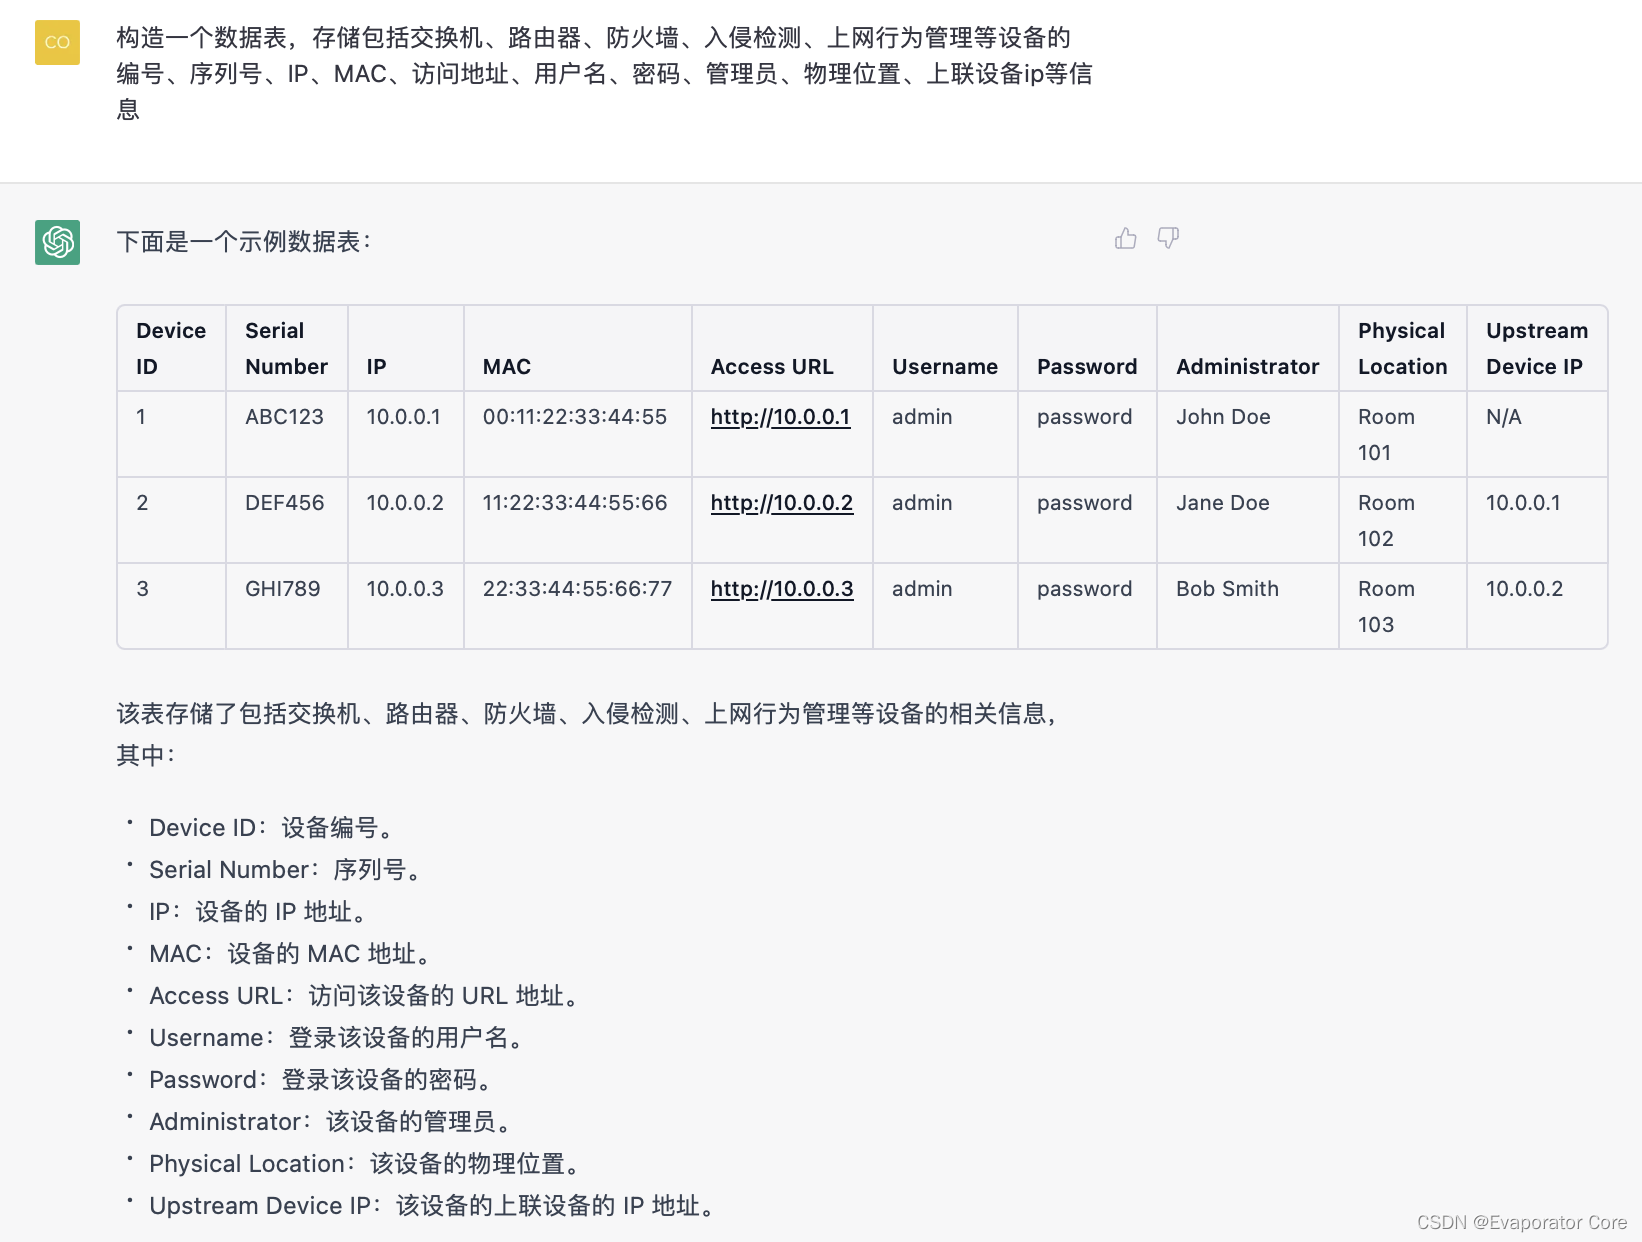Click the 'Access URL' description bullet
Screen dimensions: 1642x1242
tap(364, 996)
